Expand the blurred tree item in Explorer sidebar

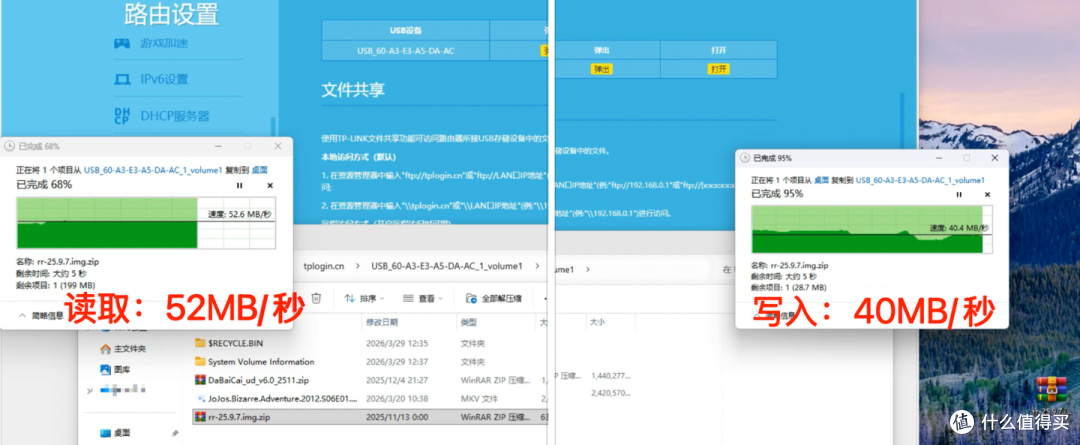pyautogui.click(x=90, y=391)
